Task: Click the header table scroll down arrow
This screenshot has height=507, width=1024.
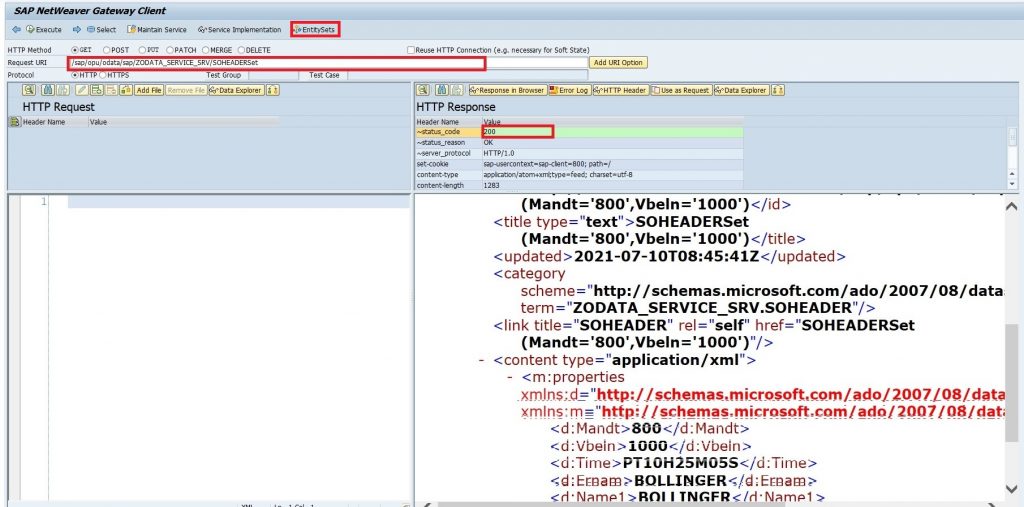Action: click(x=1012, y=185)
